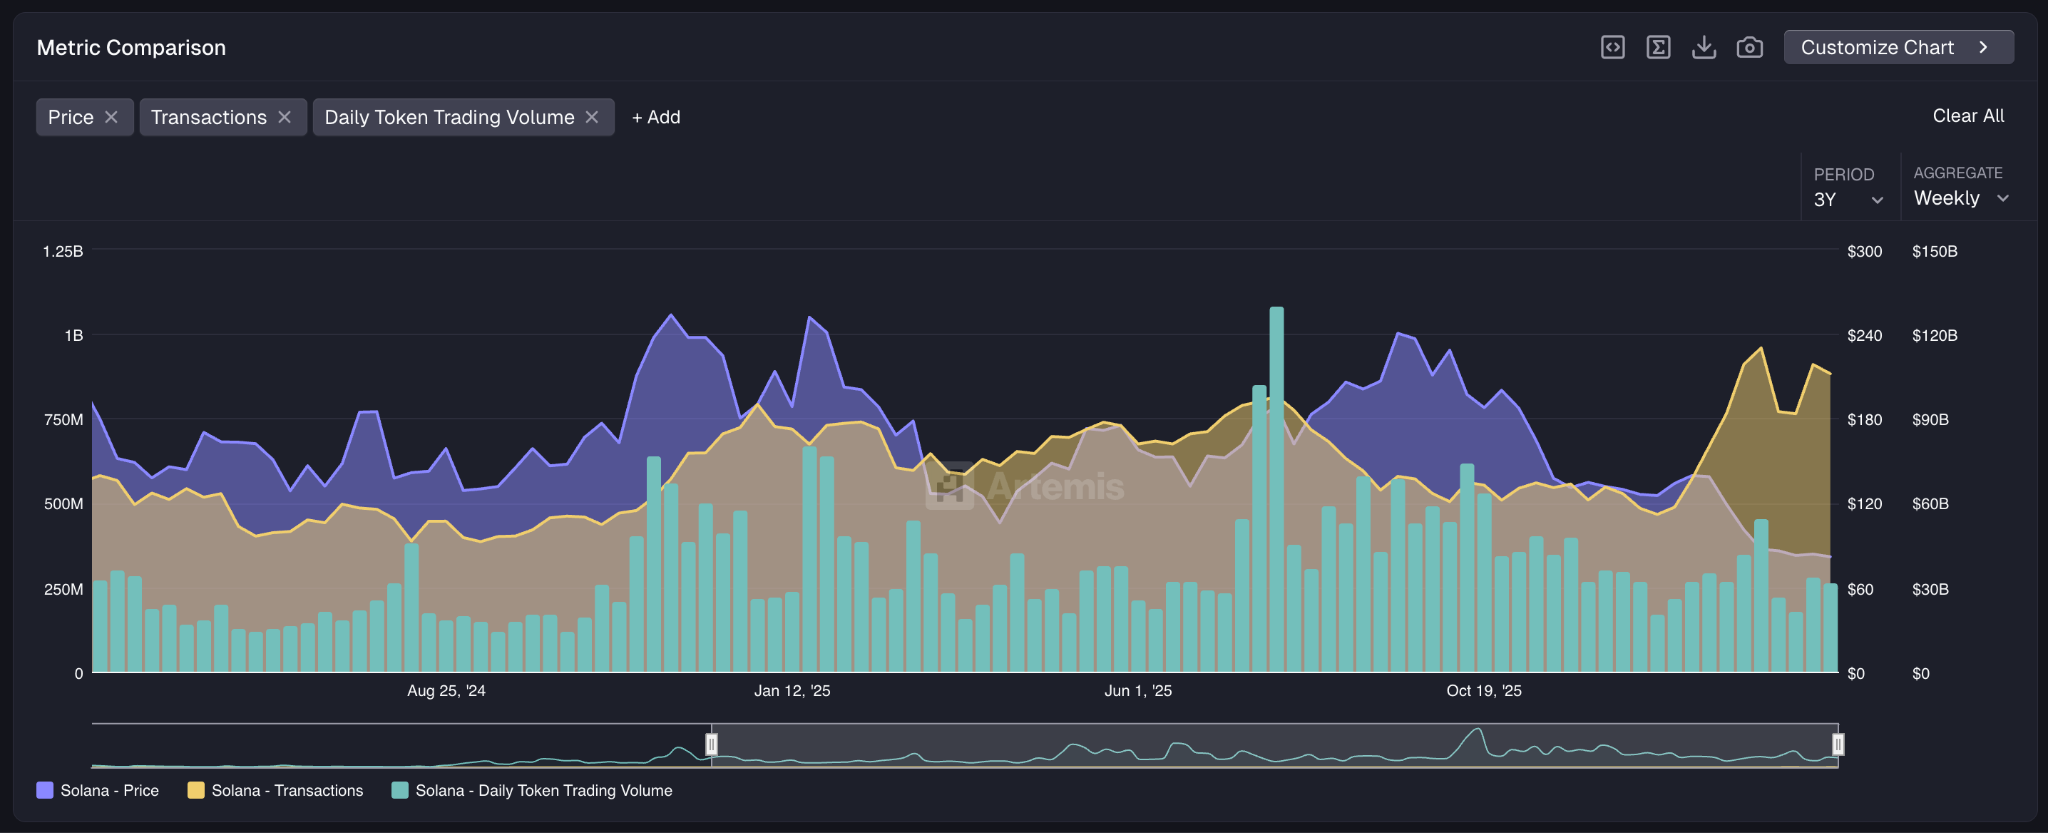
Task: Remove the Transactions metric chip
Action: click(285, 117)
